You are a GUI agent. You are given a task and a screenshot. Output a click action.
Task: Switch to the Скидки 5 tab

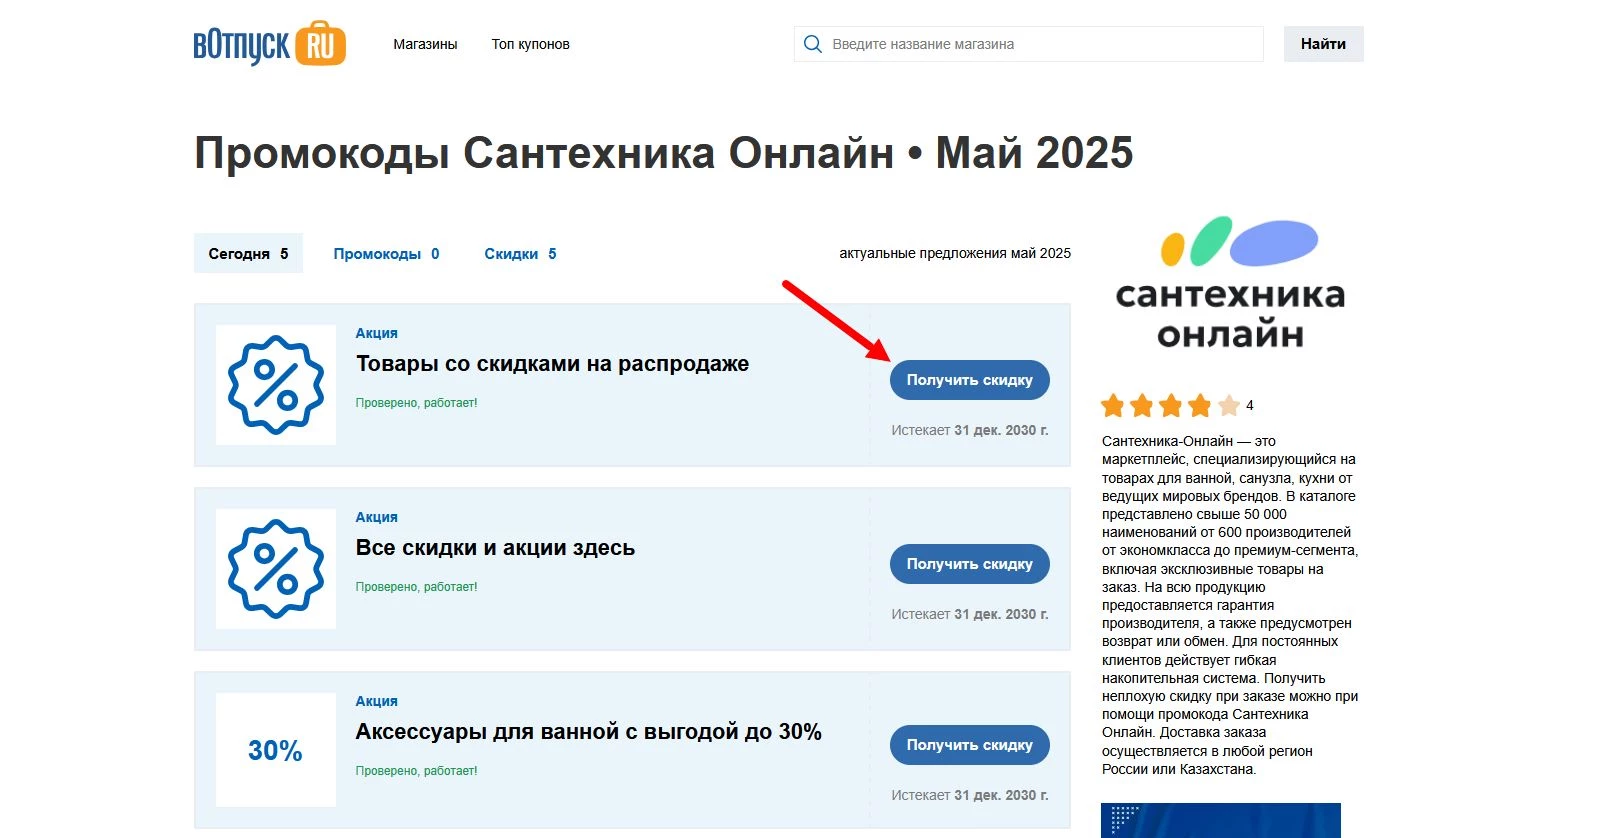coord(520,254)
